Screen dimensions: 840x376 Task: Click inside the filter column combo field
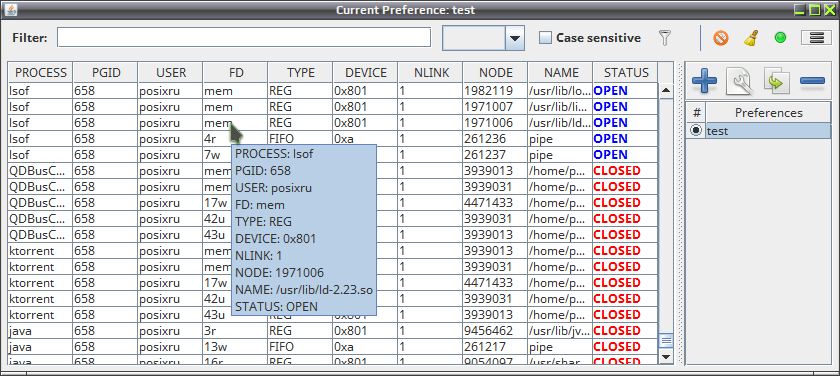click(474, 38)
